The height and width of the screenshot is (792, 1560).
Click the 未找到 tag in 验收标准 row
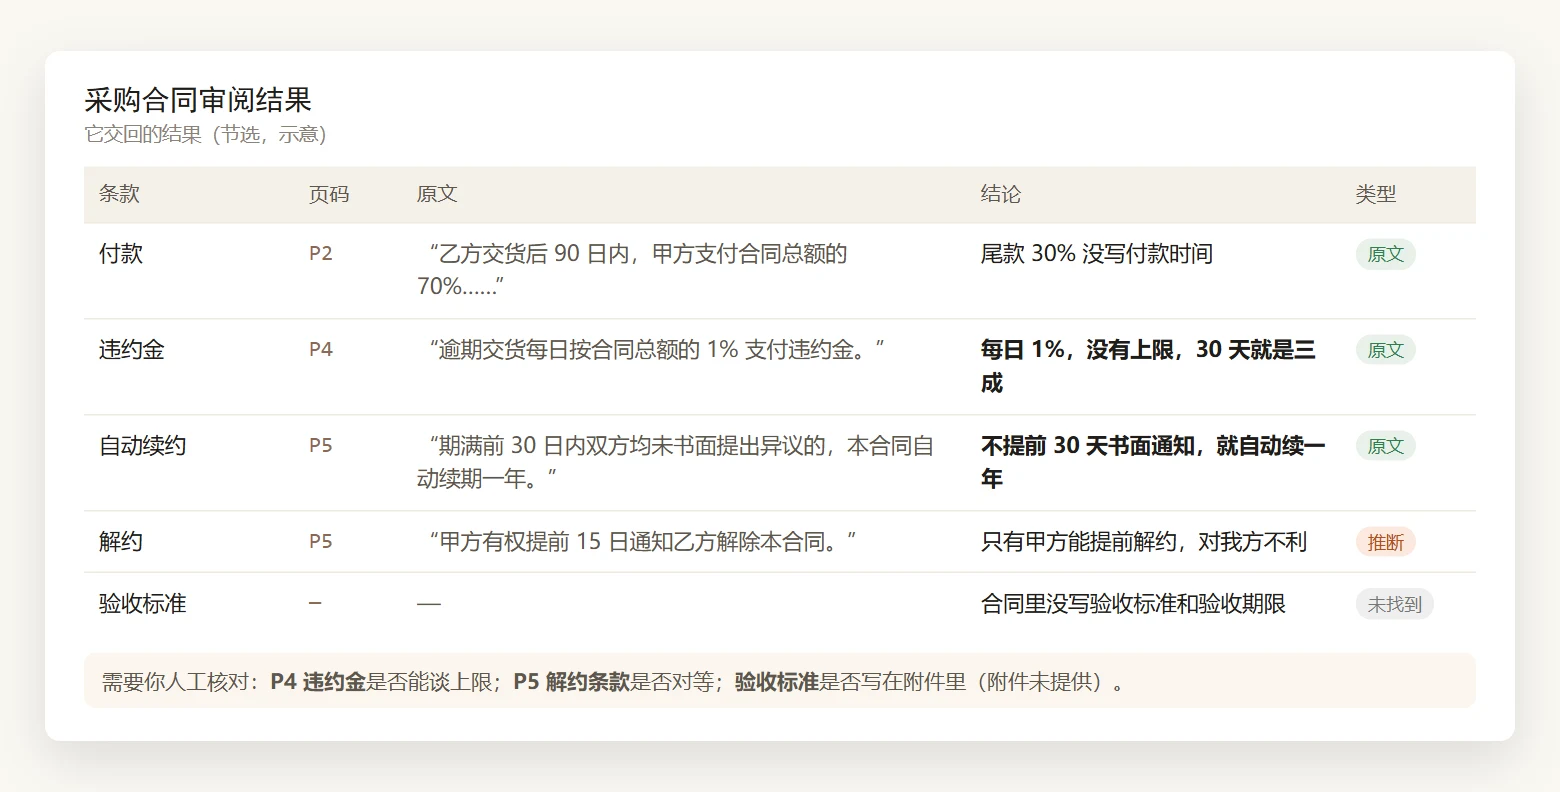pyautogui.click(x=1395, y=604)
